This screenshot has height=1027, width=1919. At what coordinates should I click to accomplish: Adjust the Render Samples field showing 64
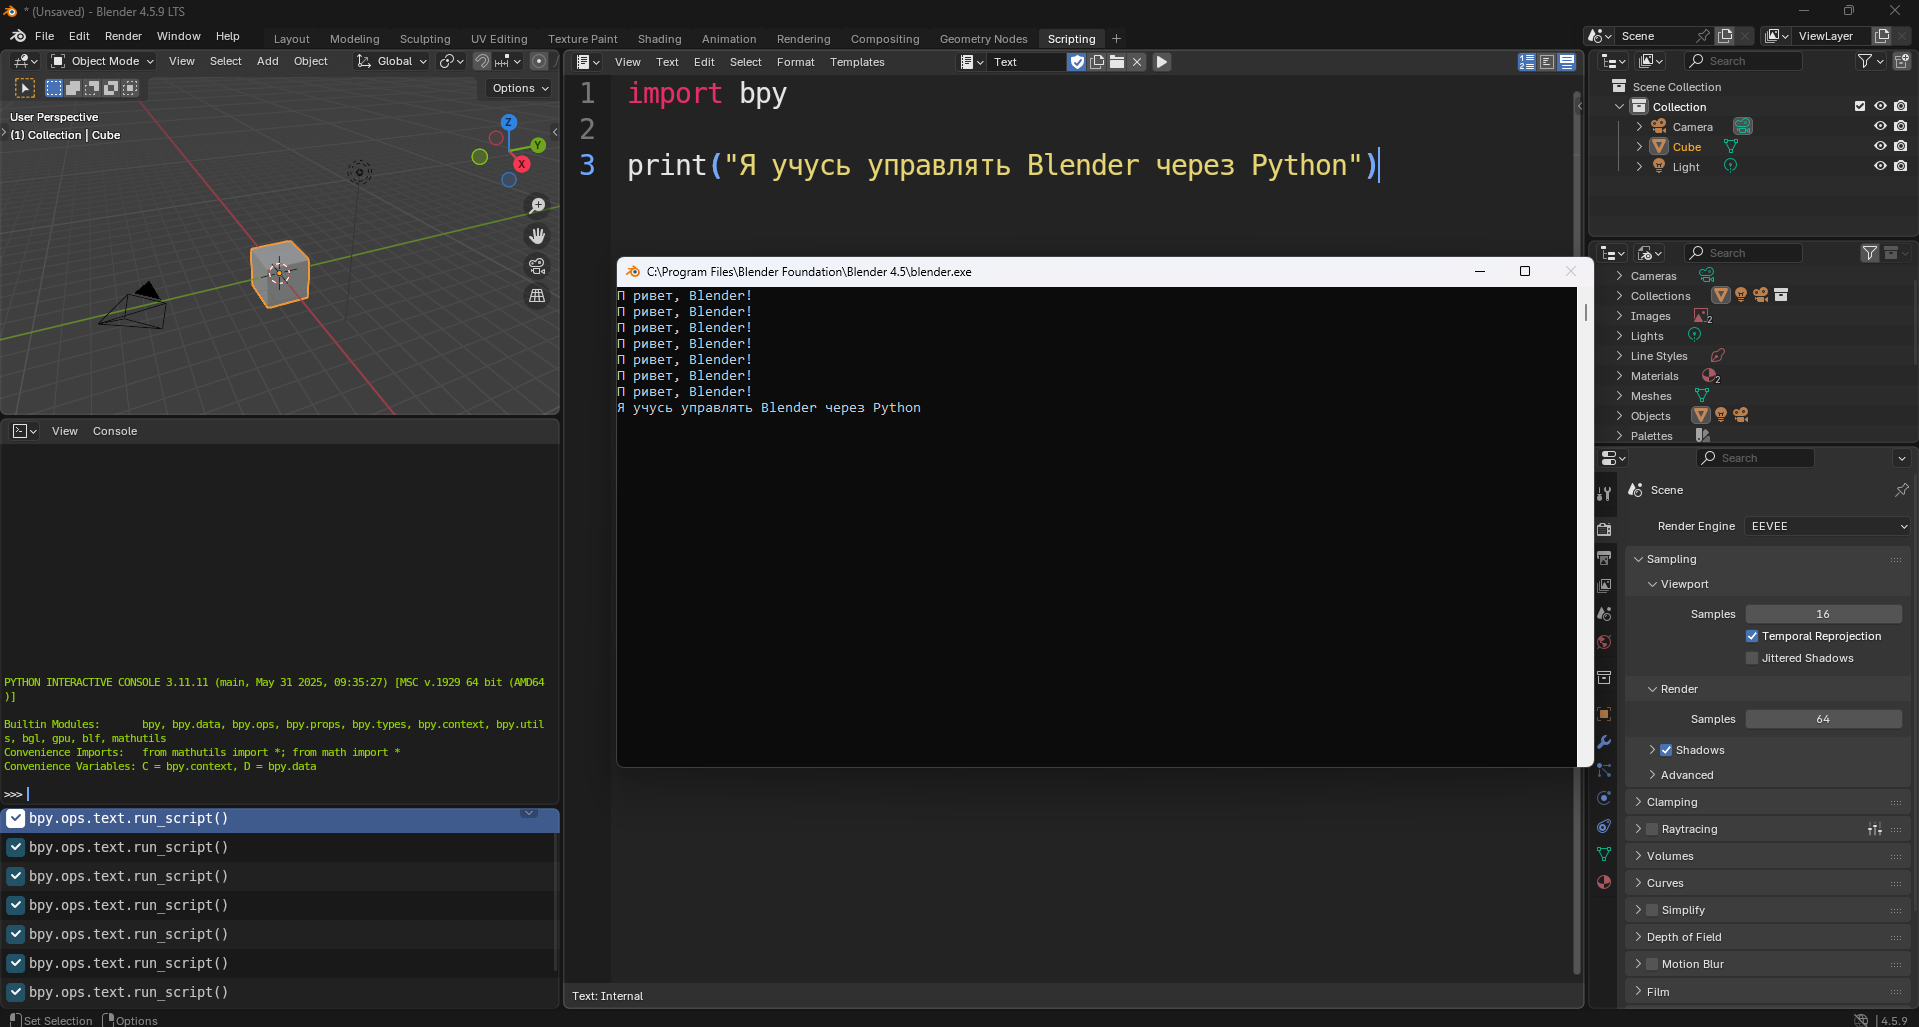pyautogui.click(x=1823, y=719)
